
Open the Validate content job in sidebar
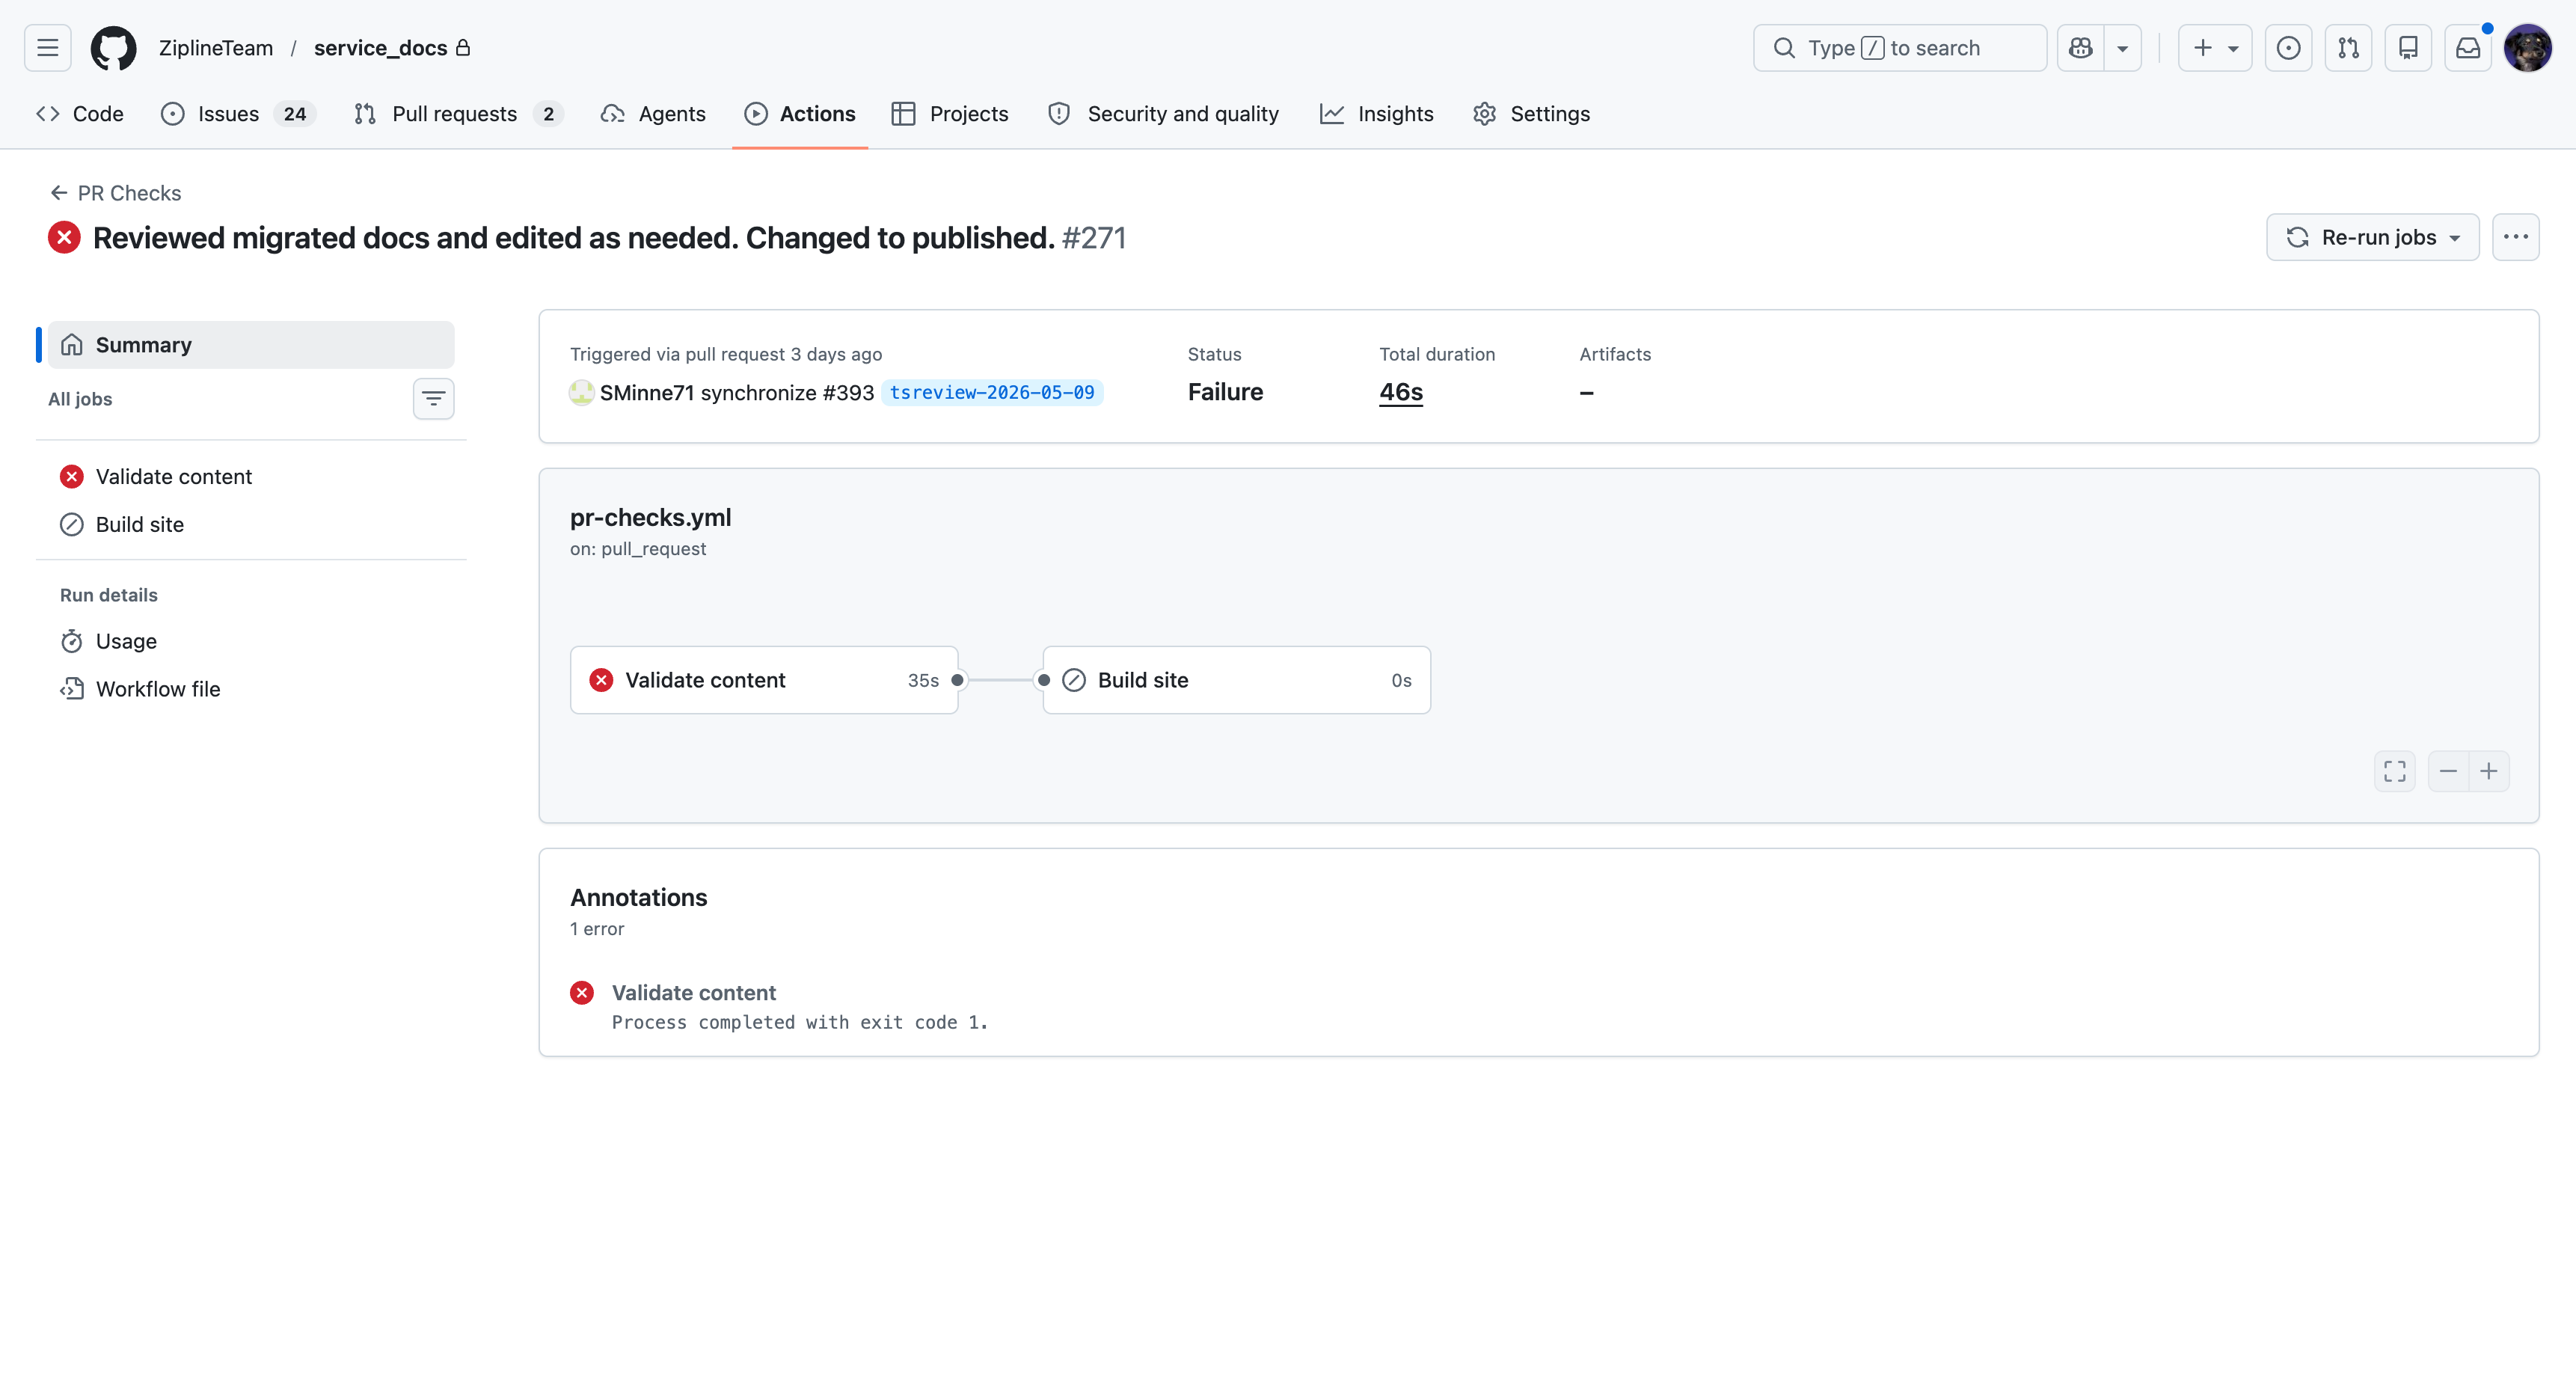click(250, 477)
